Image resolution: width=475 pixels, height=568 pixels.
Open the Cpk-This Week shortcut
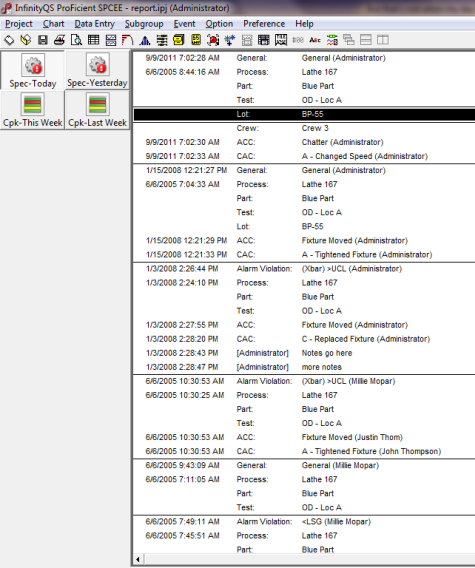33,110
